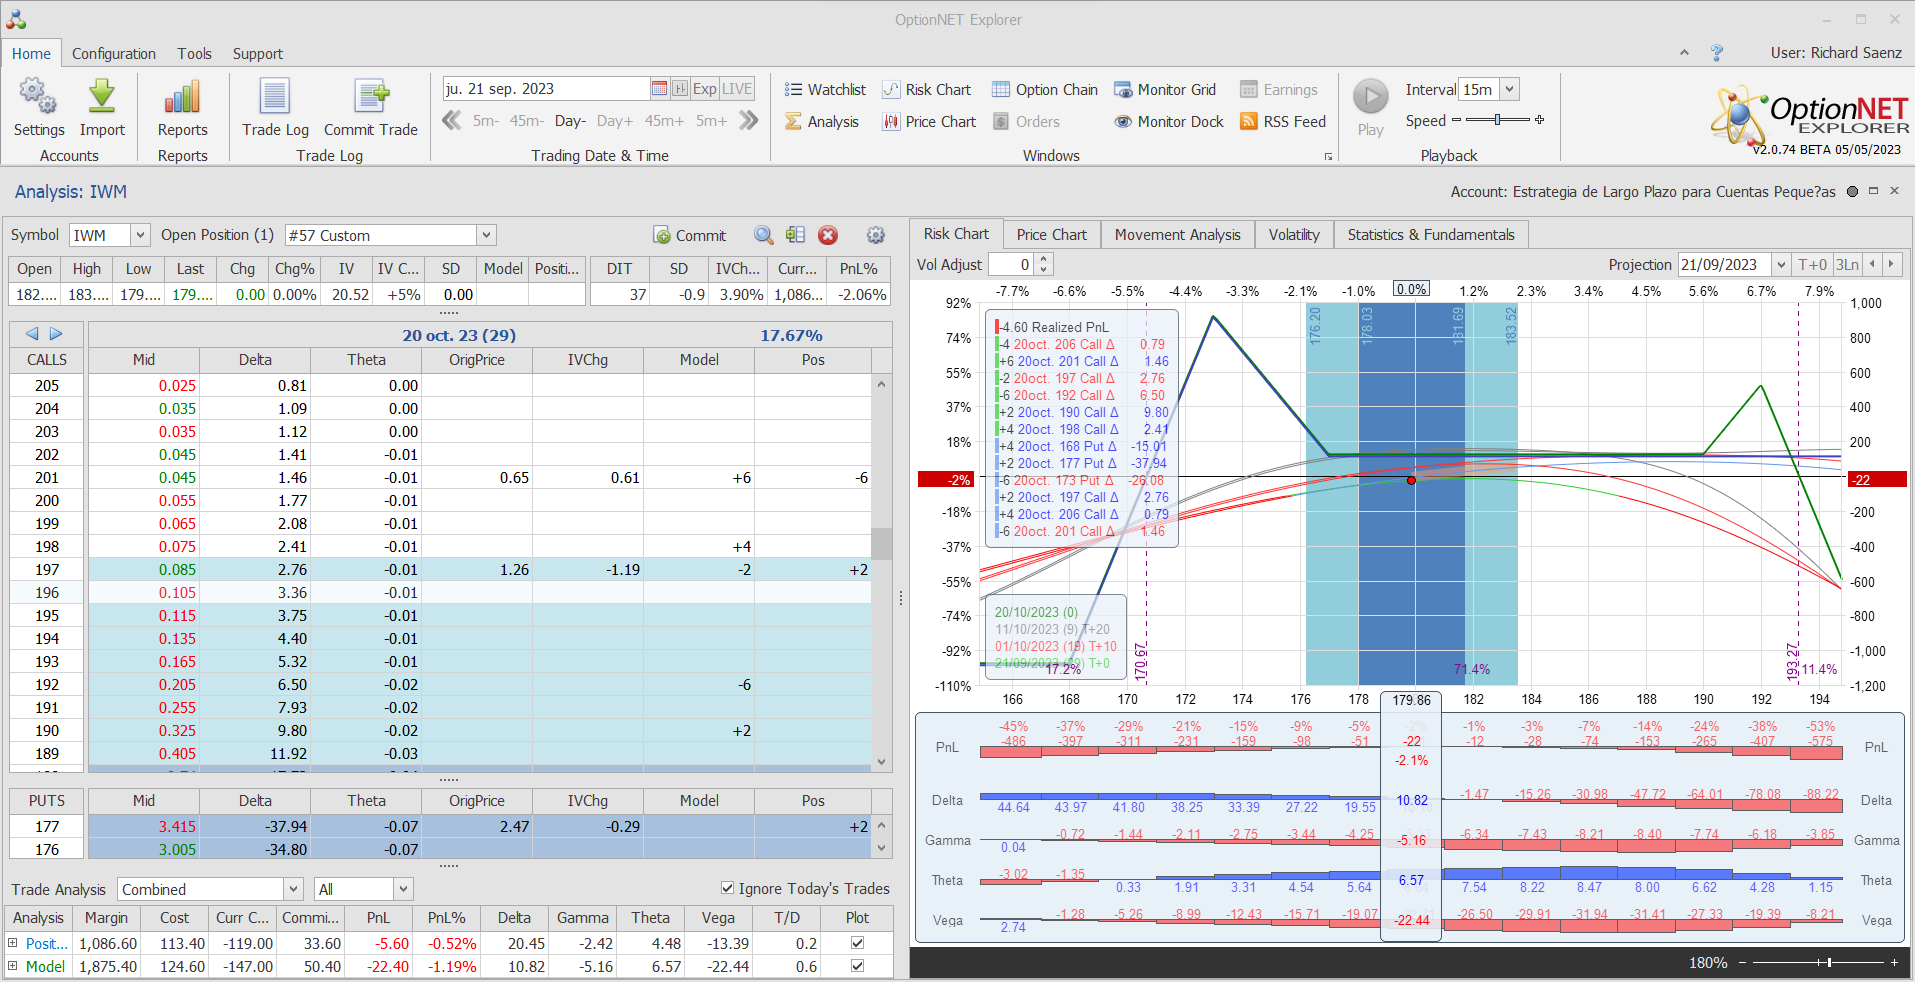The width and height of the screenshot is (1915, 982).
Task: Open the Trade Log icon
Action: pyautogui.click(x=275, y=97)
